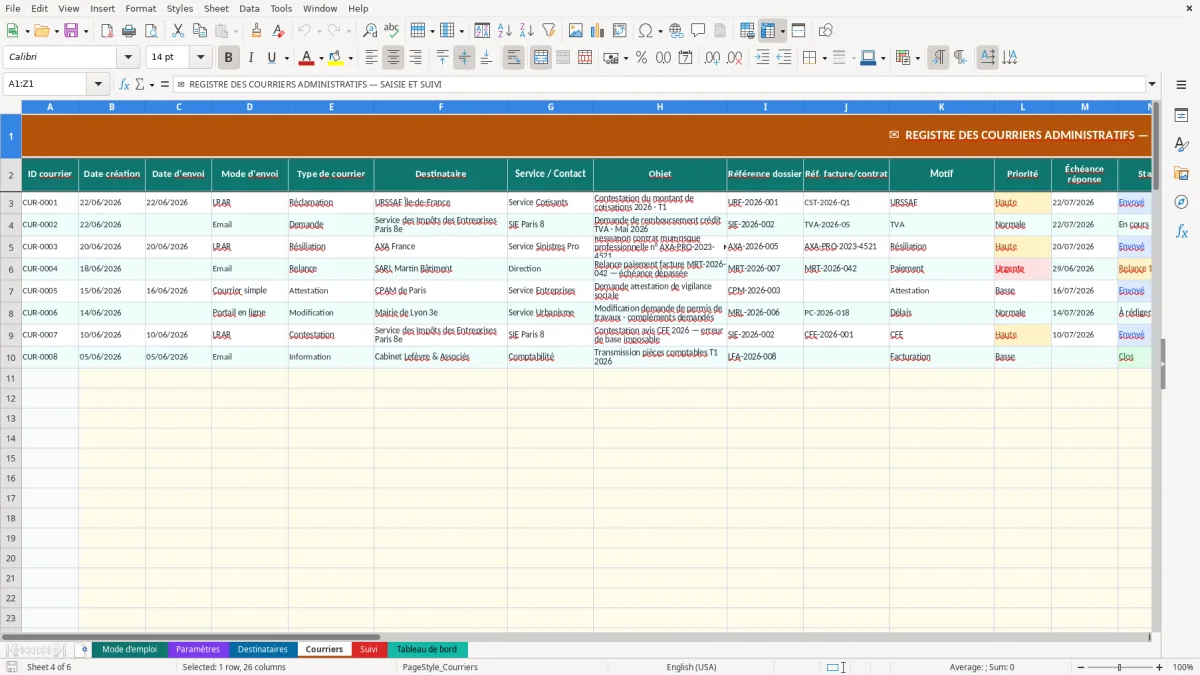Open the Font Size dropdown
1200x675 pixels.
pos(200,58)
